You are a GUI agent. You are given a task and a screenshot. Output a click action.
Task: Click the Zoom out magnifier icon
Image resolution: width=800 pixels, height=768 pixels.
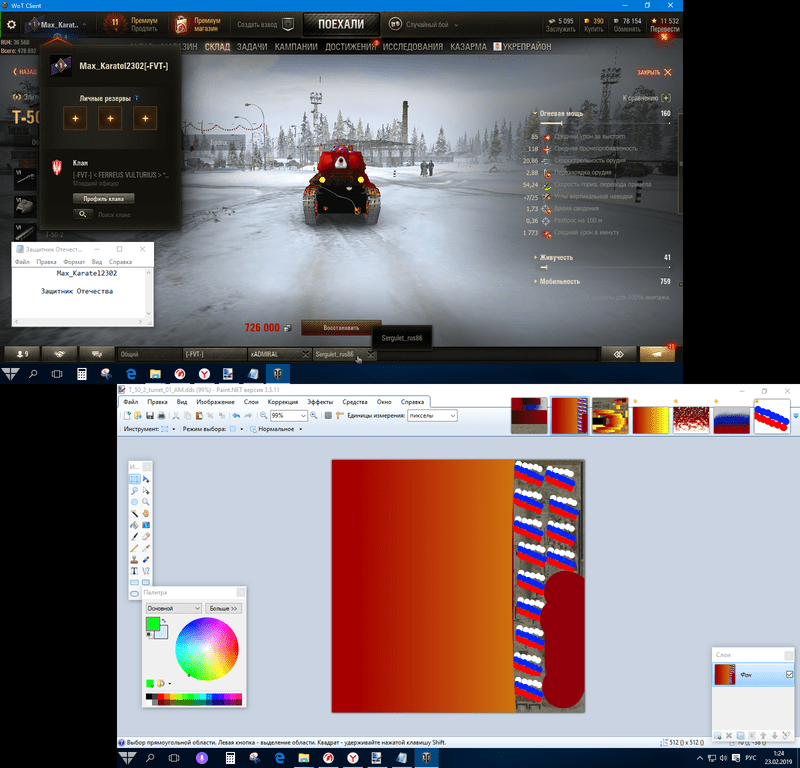click(263, 416)
